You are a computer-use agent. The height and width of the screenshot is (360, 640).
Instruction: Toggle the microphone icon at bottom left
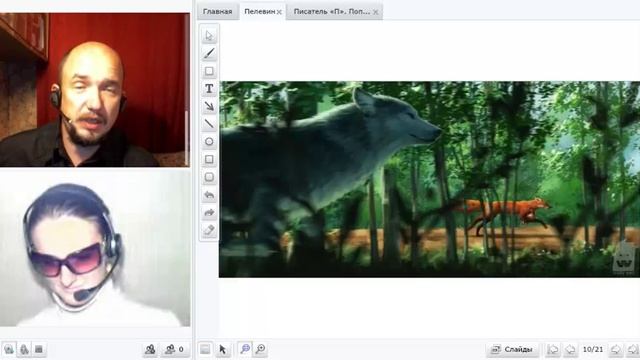(x=24, y=349)
